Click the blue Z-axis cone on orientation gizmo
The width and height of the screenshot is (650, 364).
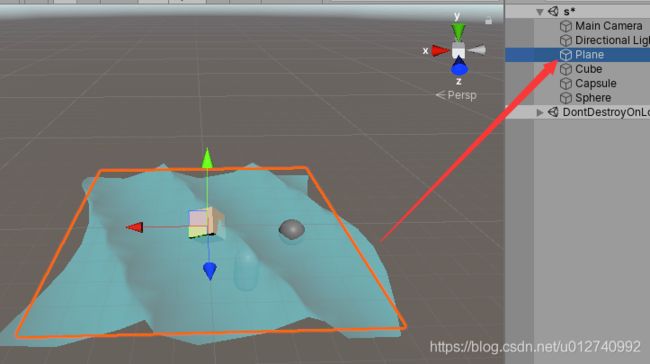point(459,67)
